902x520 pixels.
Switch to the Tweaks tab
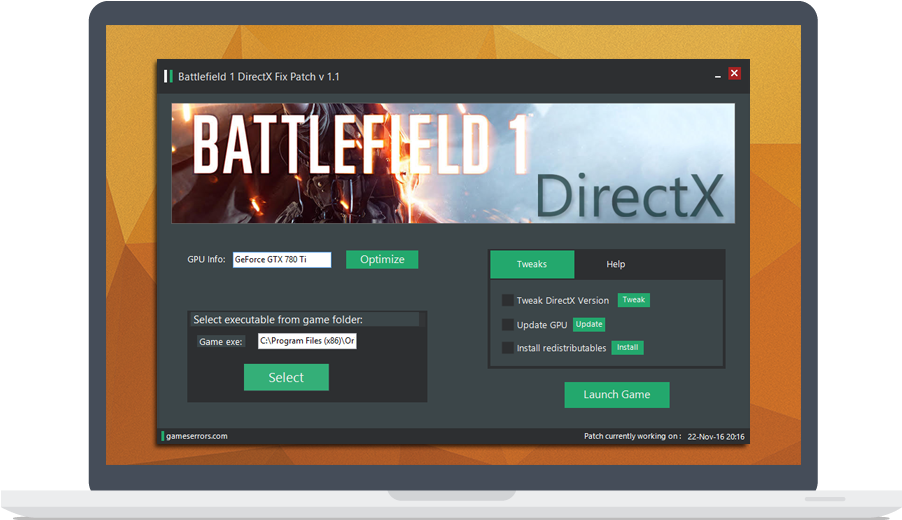tap(532, 264)
